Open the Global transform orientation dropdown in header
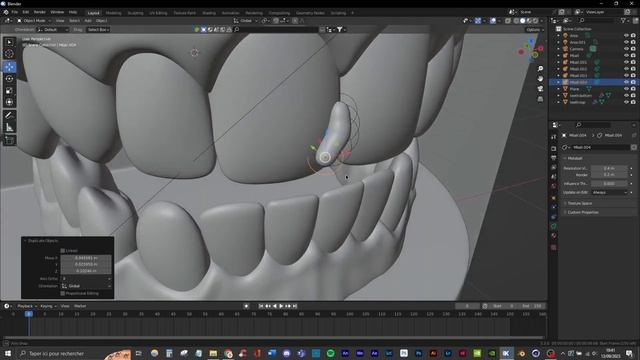Screen dimensions: 640x360 tap(246, 20)
